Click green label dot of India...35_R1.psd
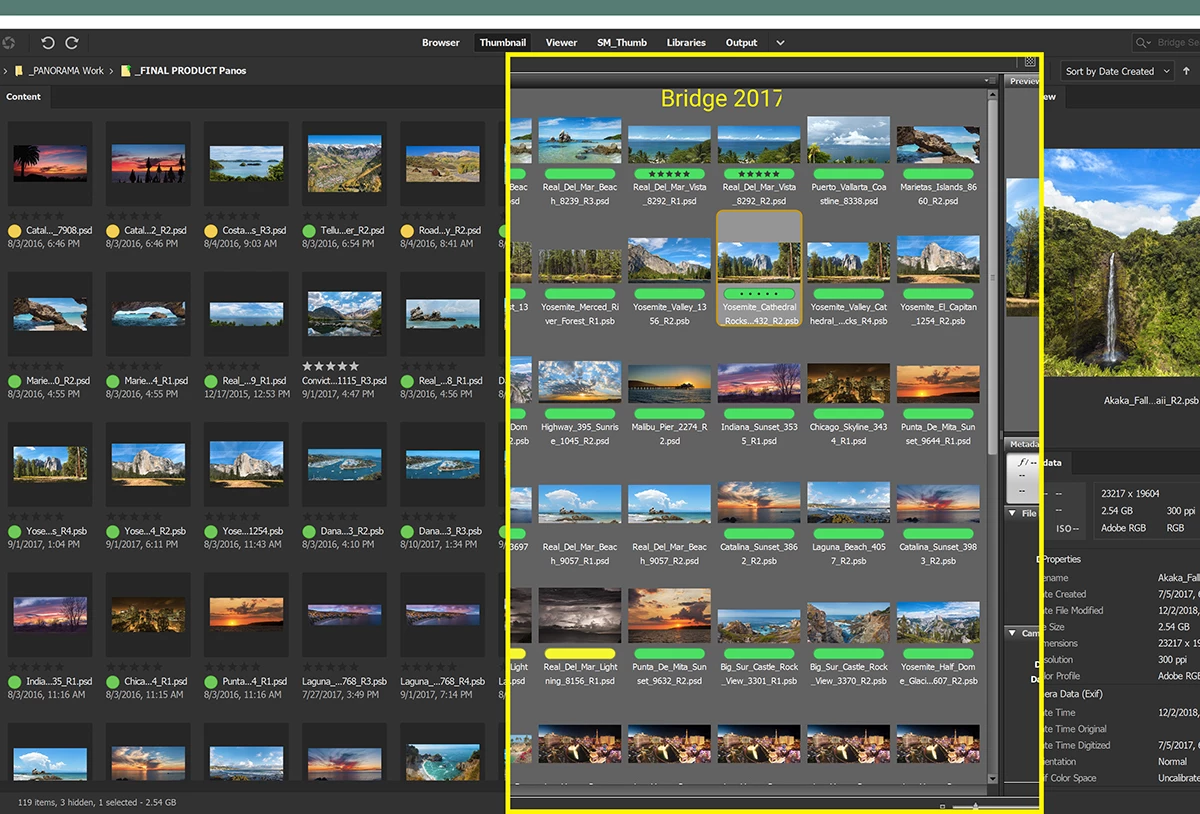The image size is (1200, 814). [x=15, y=682]
